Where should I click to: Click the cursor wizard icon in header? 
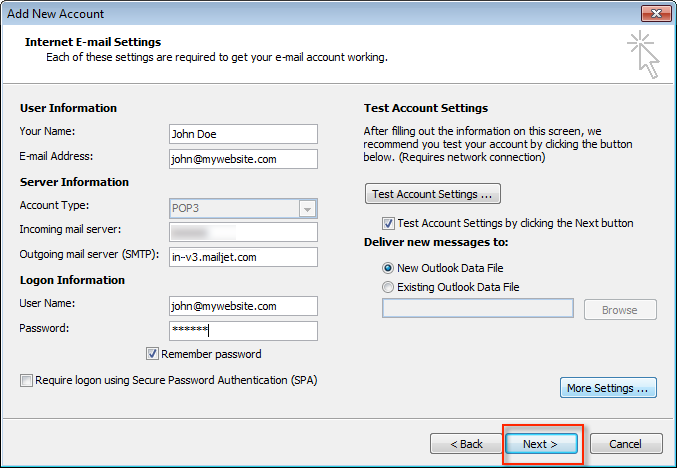(x=644, y=54)
